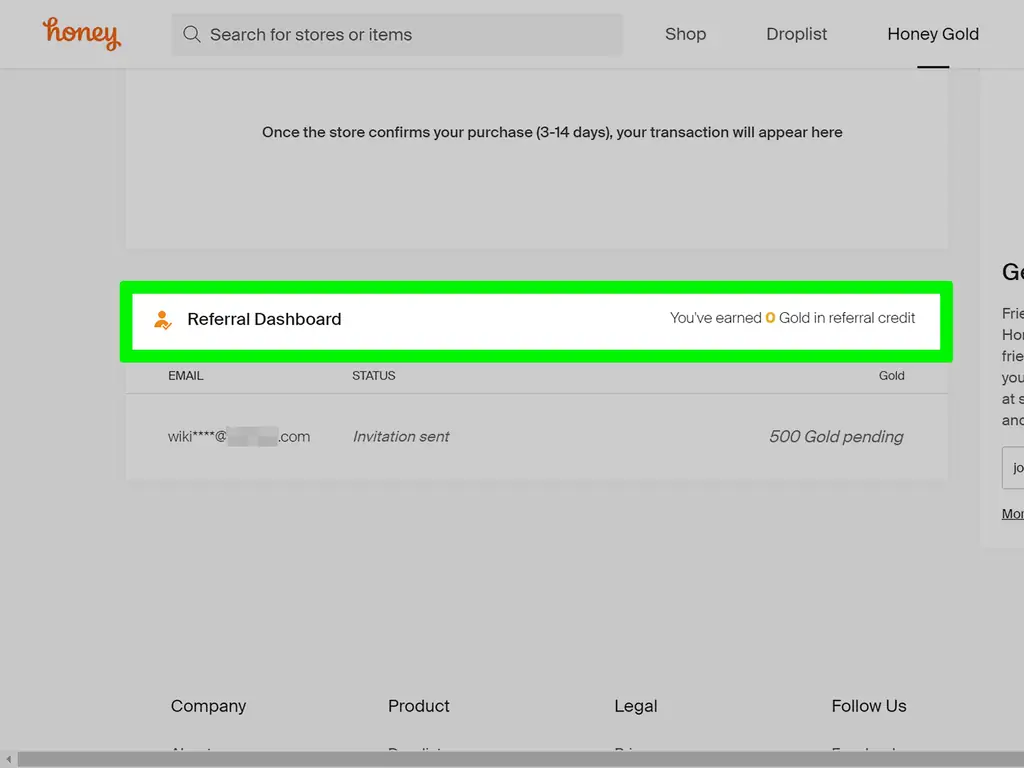Open the Shop page
The height and width of the screenshot is (768, 1024).
point(685,34)
